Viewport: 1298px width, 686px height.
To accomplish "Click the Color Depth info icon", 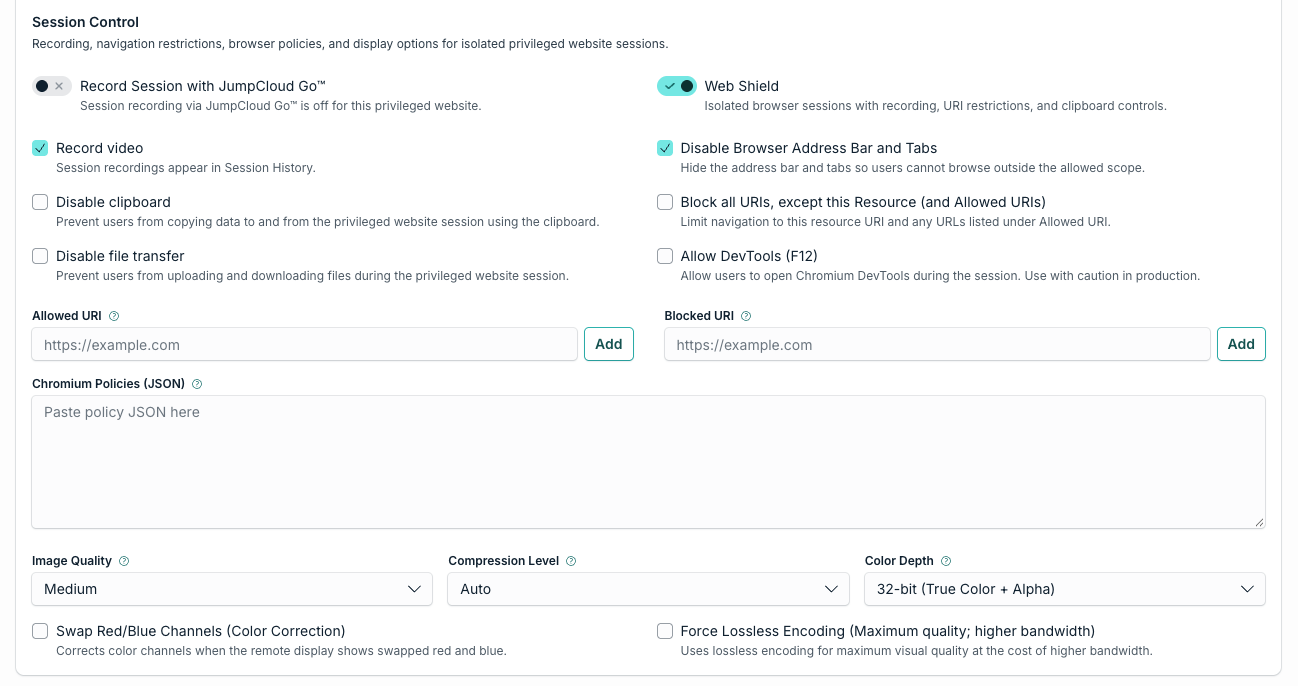I will 946,561.
